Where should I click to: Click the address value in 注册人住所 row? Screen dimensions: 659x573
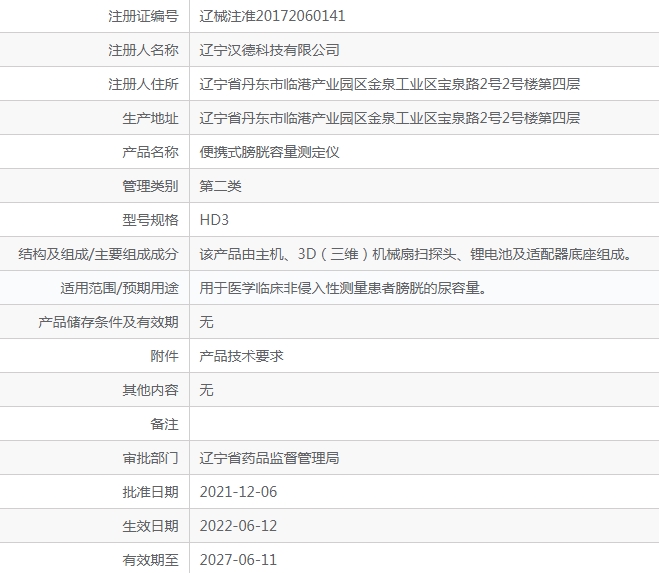(390, 84)
